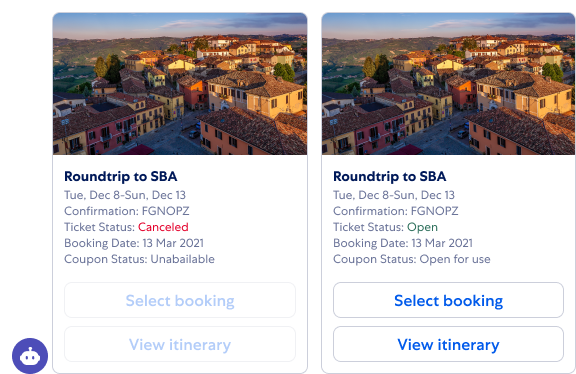This screenshot has width=576, height=374.
Task: Click Confirmation FGNOPZ on the Open ticket card
Action: 396,211
